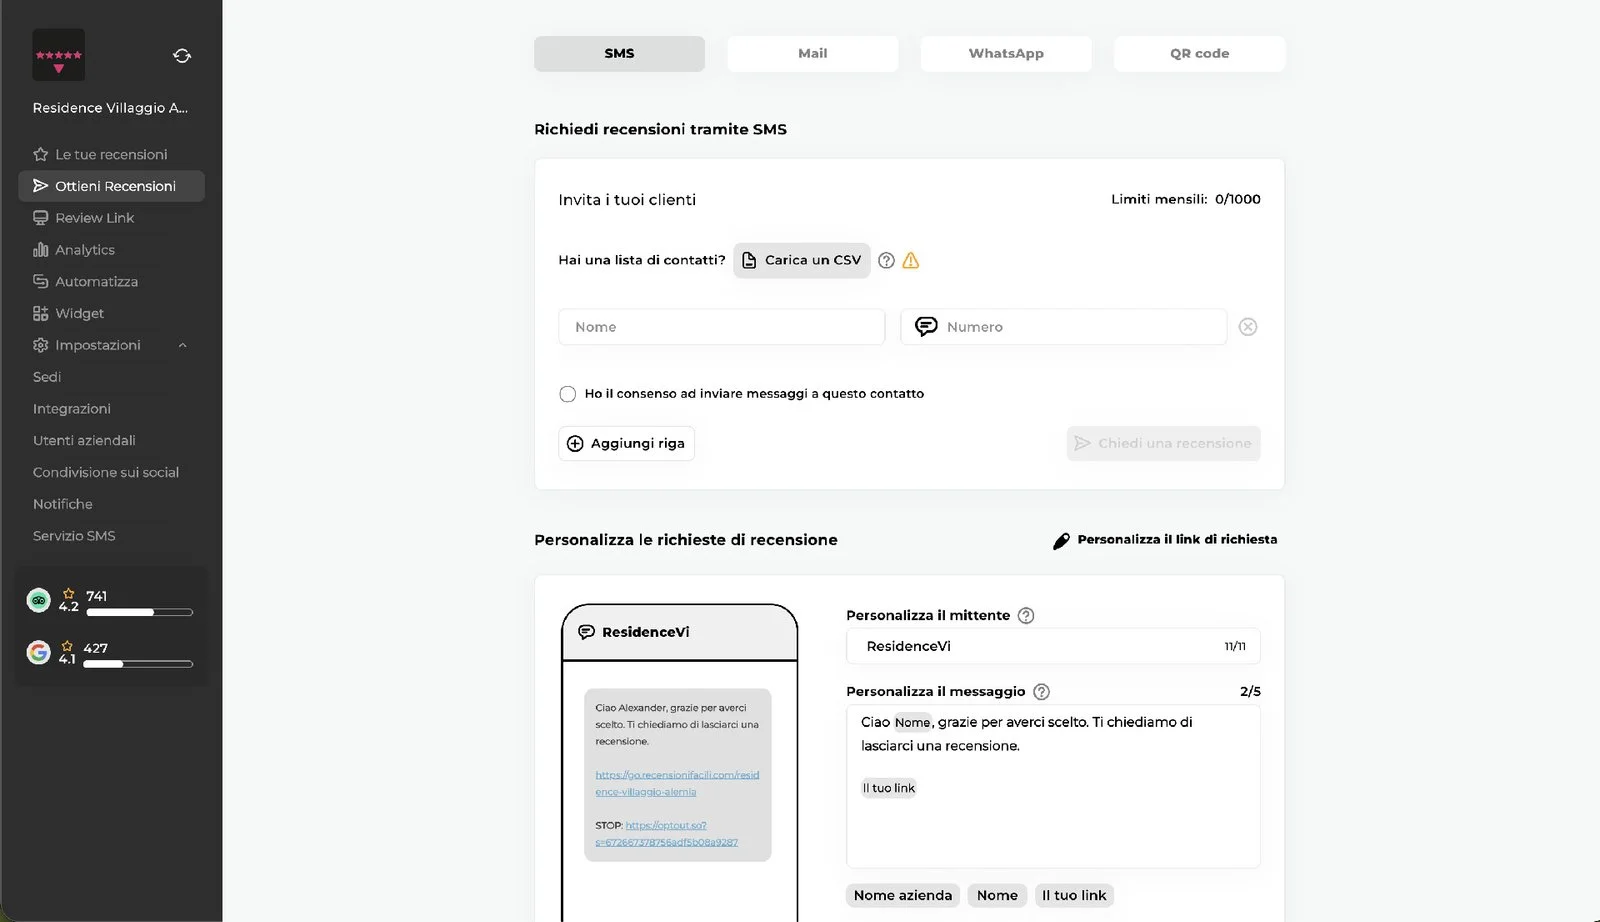Click the yellow warning triangle icon

(x=911, y=261)
